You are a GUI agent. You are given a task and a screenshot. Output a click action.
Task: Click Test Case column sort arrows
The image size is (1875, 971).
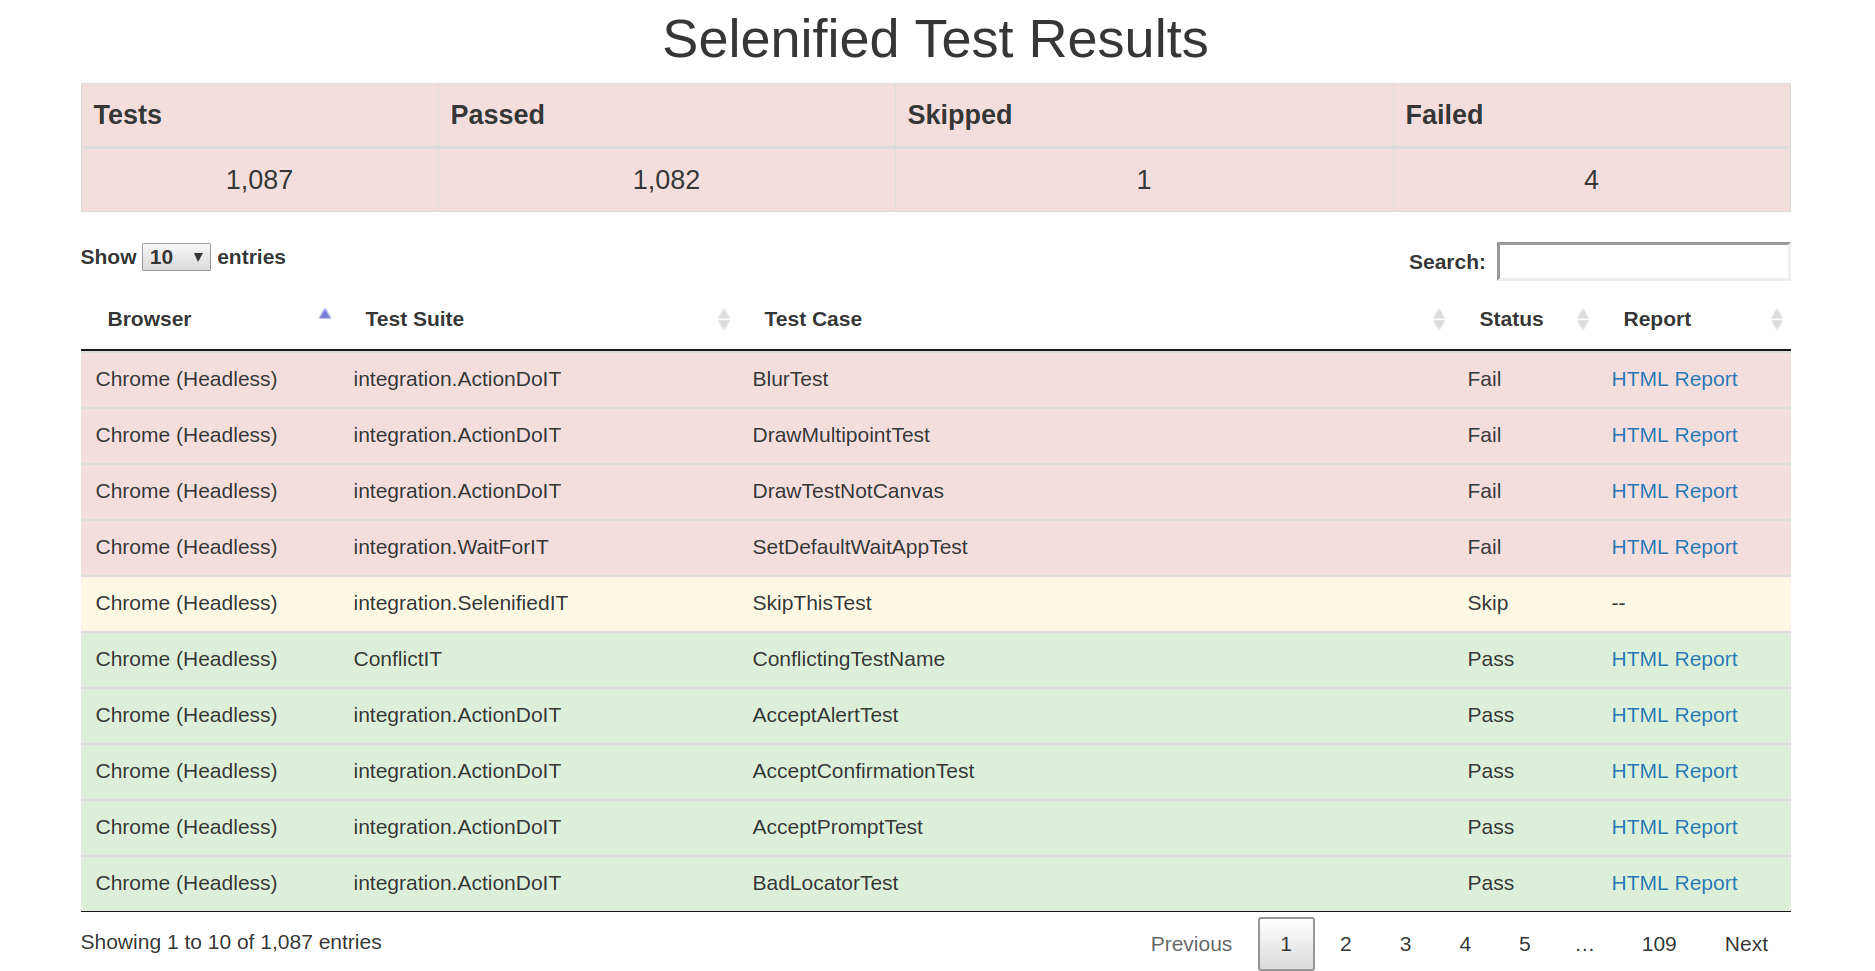click(1438, 319)
